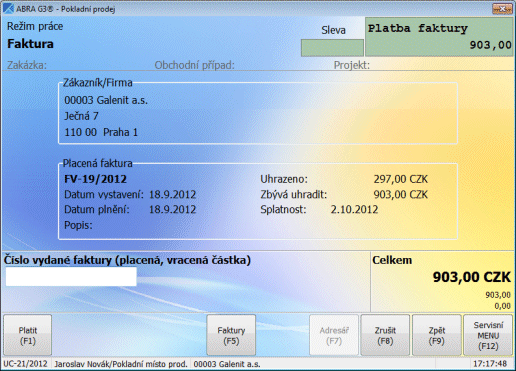516x371 pixels.
Task: Click the green Sleva discount box
Action: point(332,48)
